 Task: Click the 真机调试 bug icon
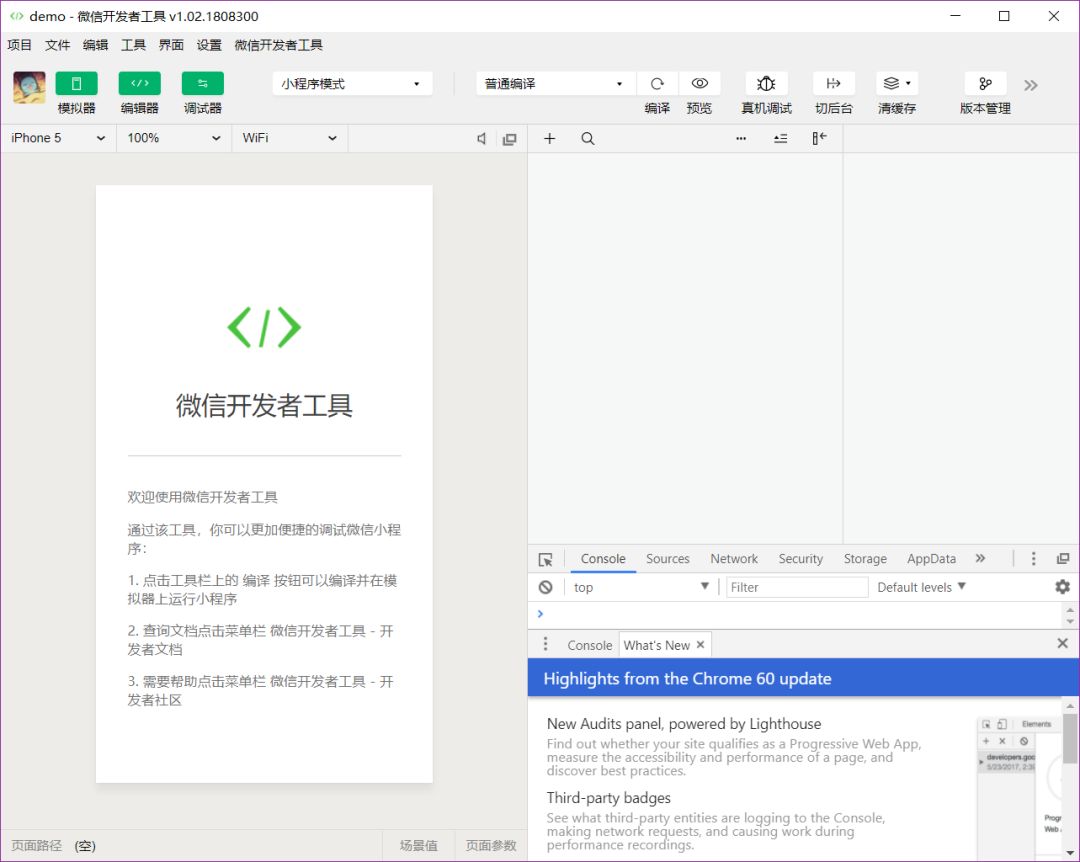(x=766, y=83)
